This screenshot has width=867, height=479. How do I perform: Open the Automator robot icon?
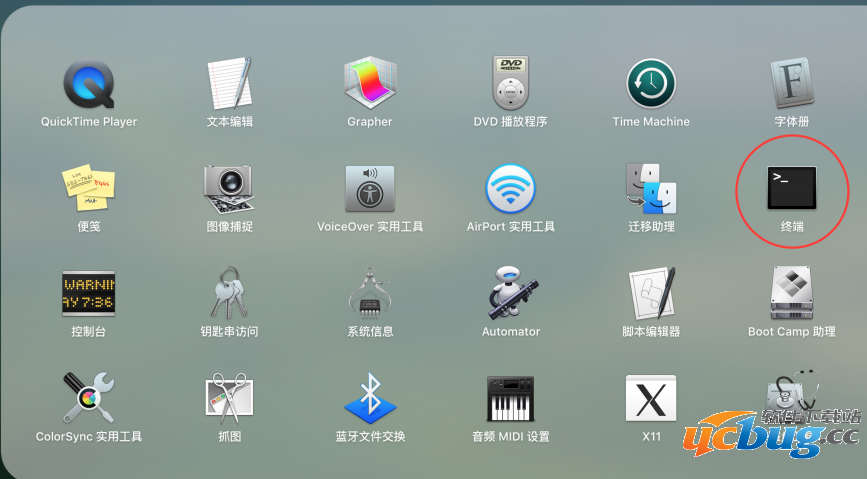point(511,293)
